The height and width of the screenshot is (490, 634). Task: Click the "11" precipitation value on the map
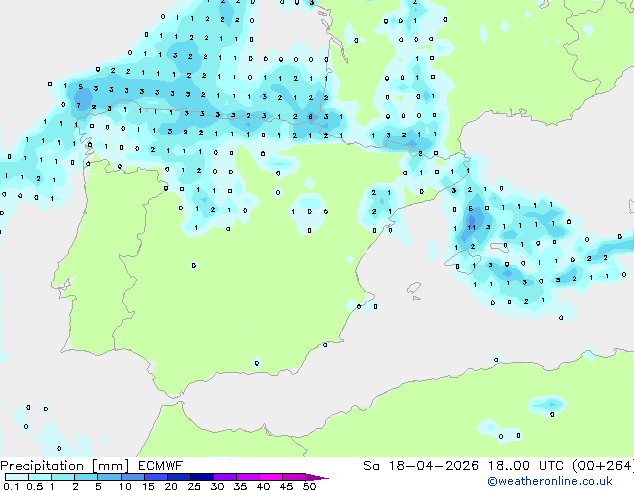pos(471,228)
